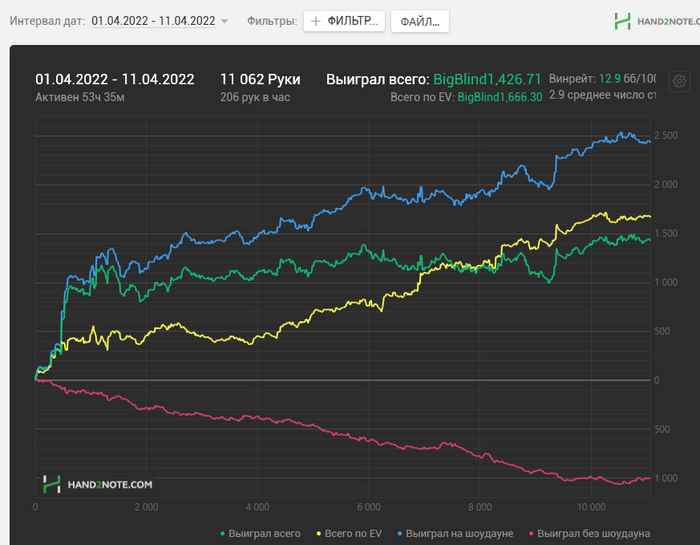Toggle the Всего по EV legend entry
Image resolution: width=700 pixels, height=545 pixels.
(x=349, y=533)
